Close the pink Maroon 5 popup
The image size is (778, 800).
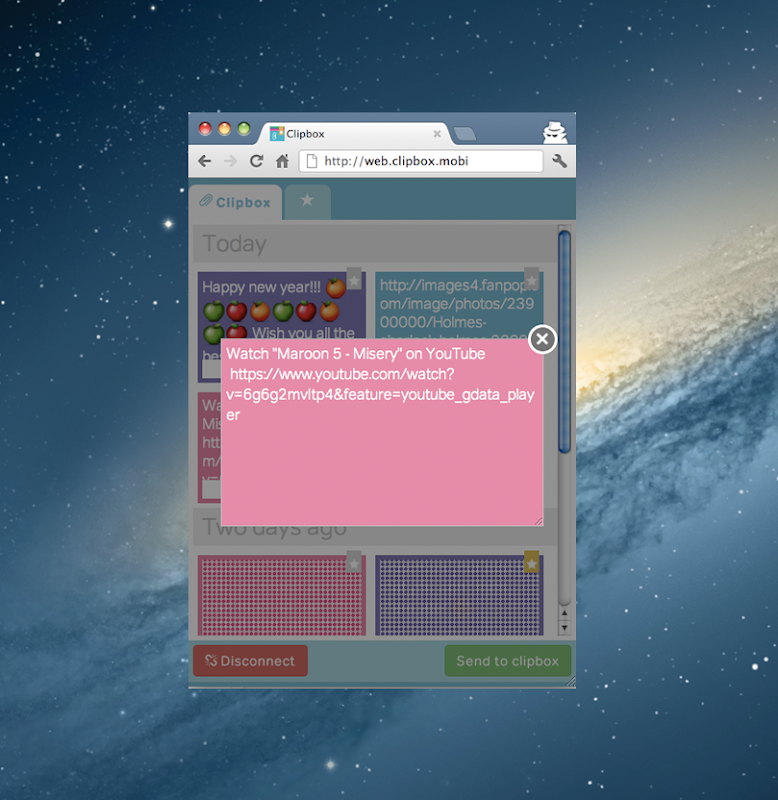(x=542, y=339)
